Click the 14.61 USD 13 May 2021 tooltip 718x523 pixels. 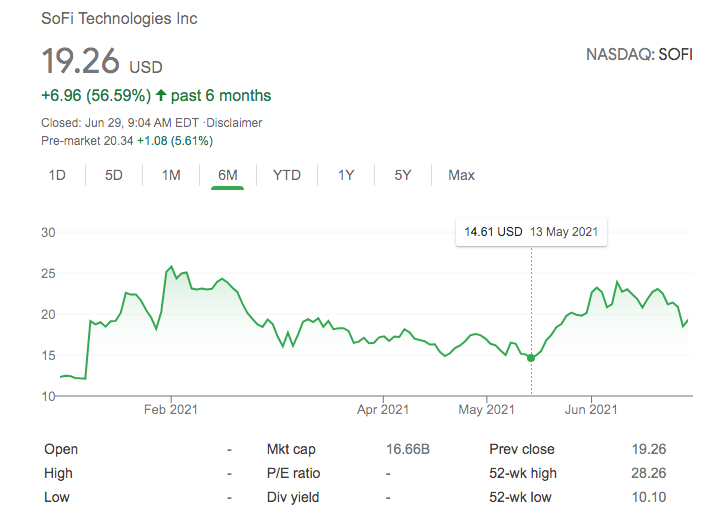pos(531,232)
